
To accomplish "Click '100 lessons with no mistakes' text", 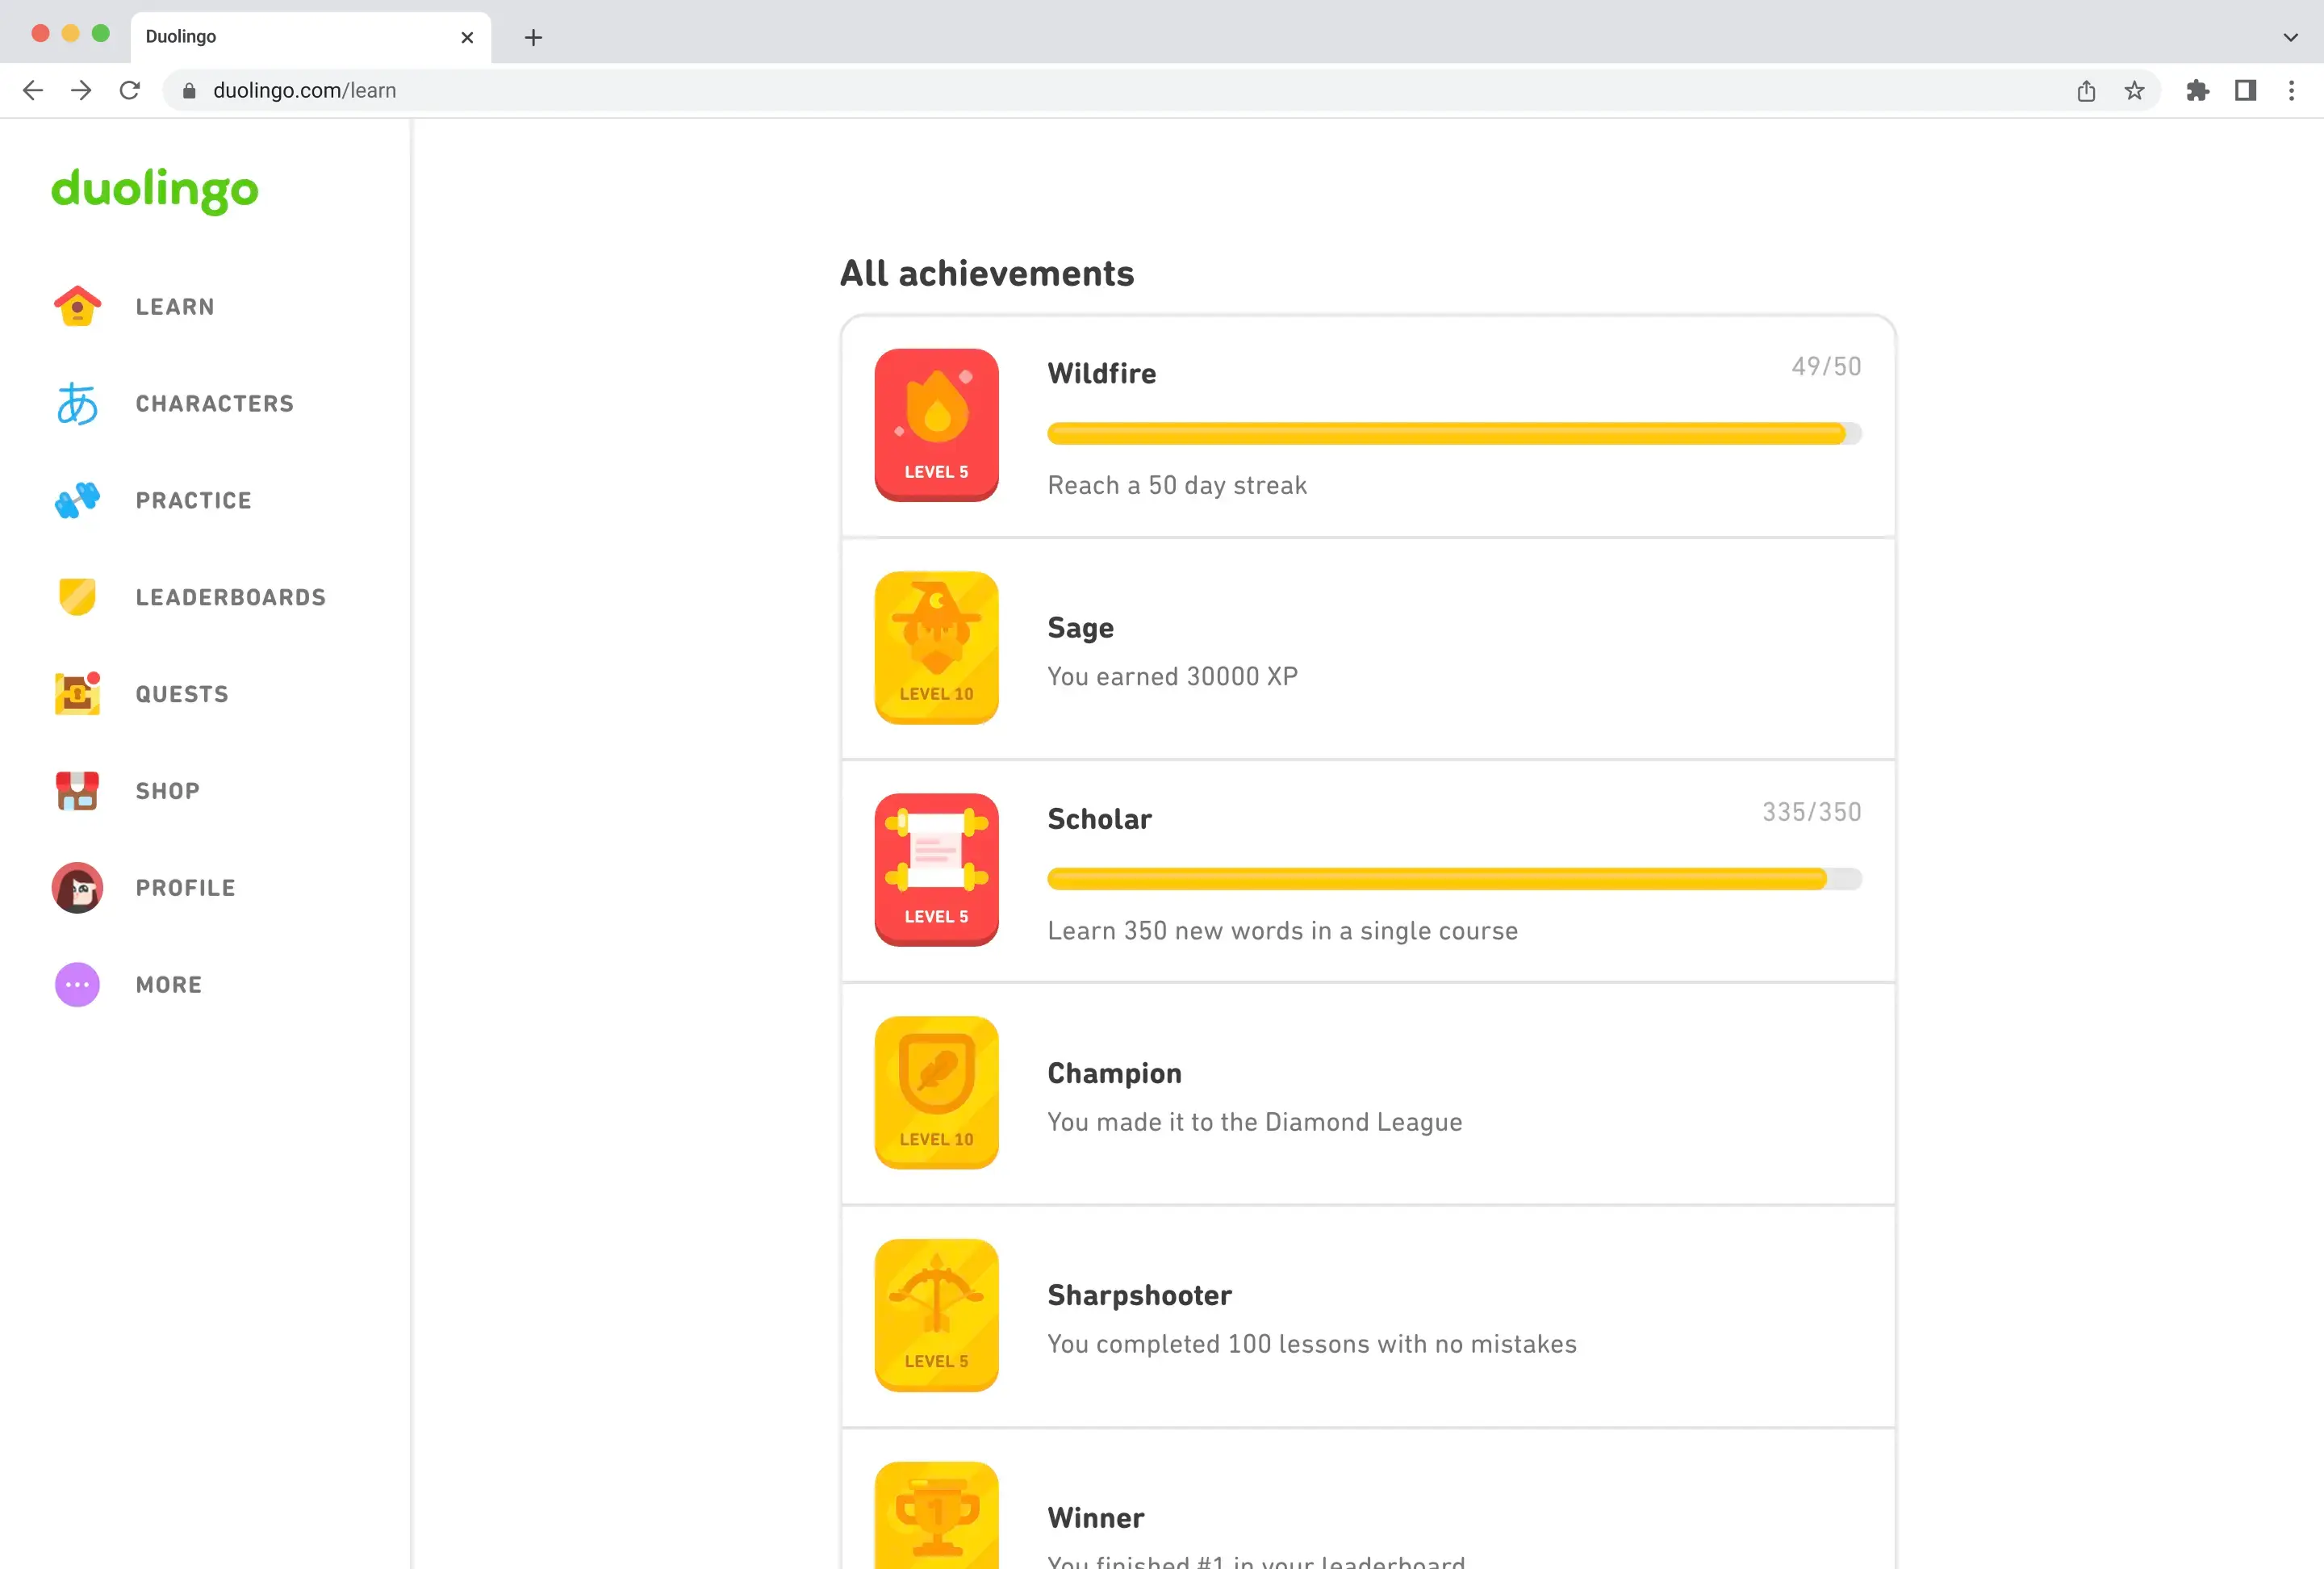I will pyautogui.click(x=1402, y=1344).
